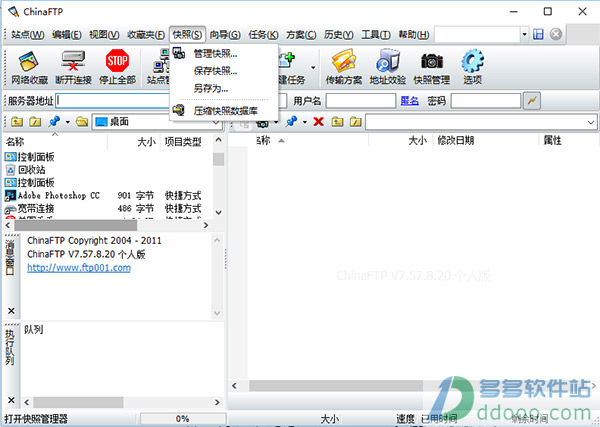Image resolution: width=600 pixels, height=427 pixels.
Task: Open the 帮助(H) menu
Action: coord(413,34)
